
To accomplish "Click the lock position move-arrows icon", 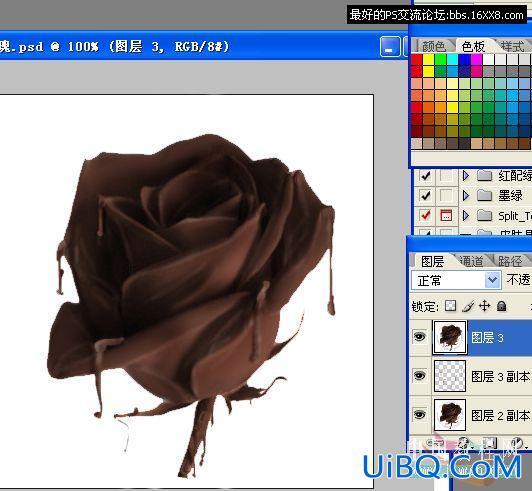I will [x=484, y=306].
